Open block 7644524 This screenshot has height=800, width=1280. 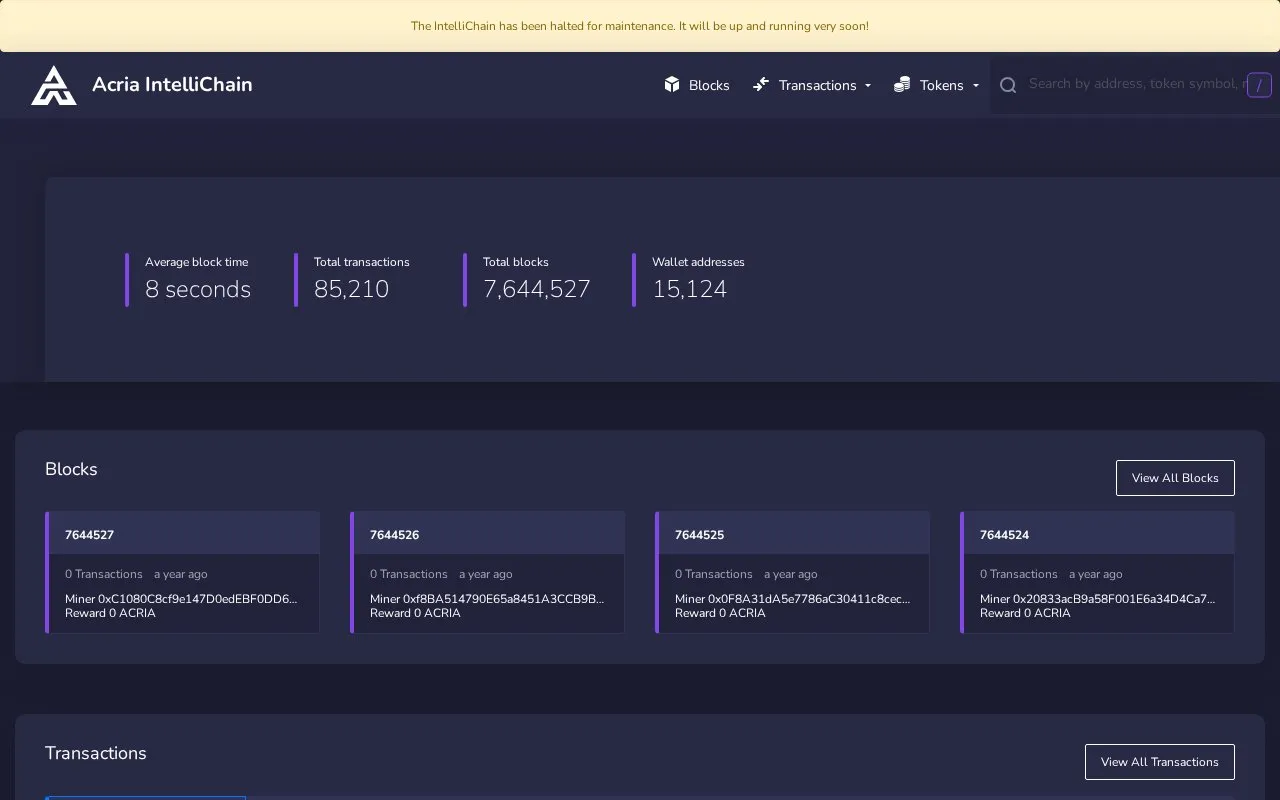click(x=1004, y=535)
